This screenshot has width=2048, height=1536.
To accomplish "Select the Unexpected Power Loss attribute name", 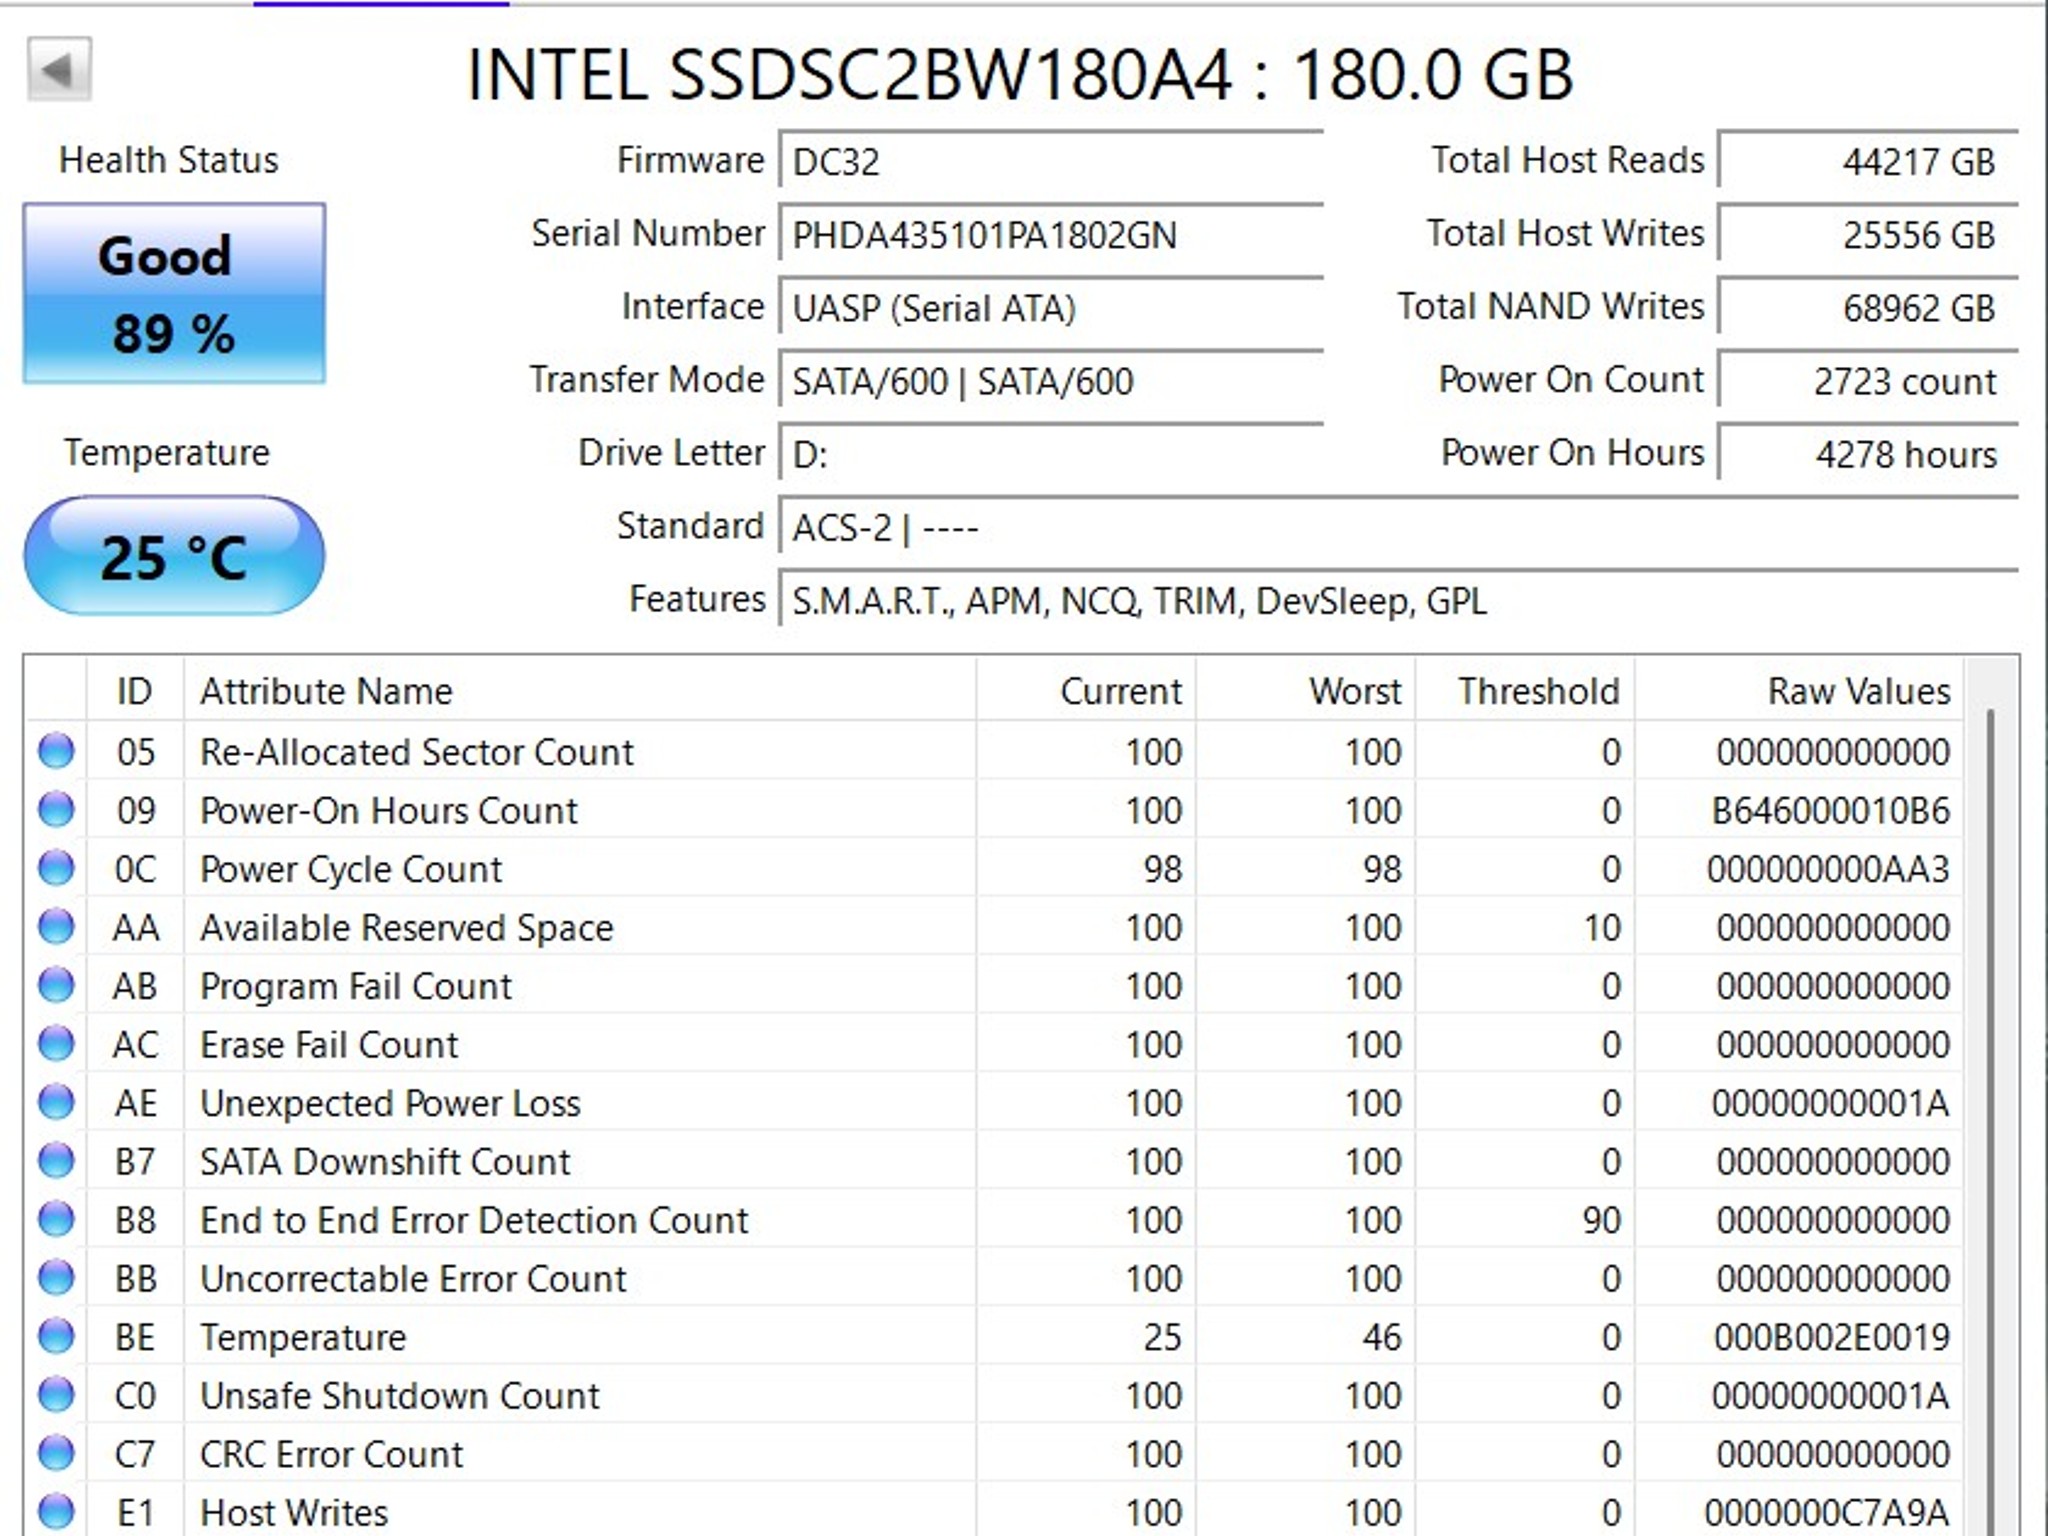I will pos(390,1103).
